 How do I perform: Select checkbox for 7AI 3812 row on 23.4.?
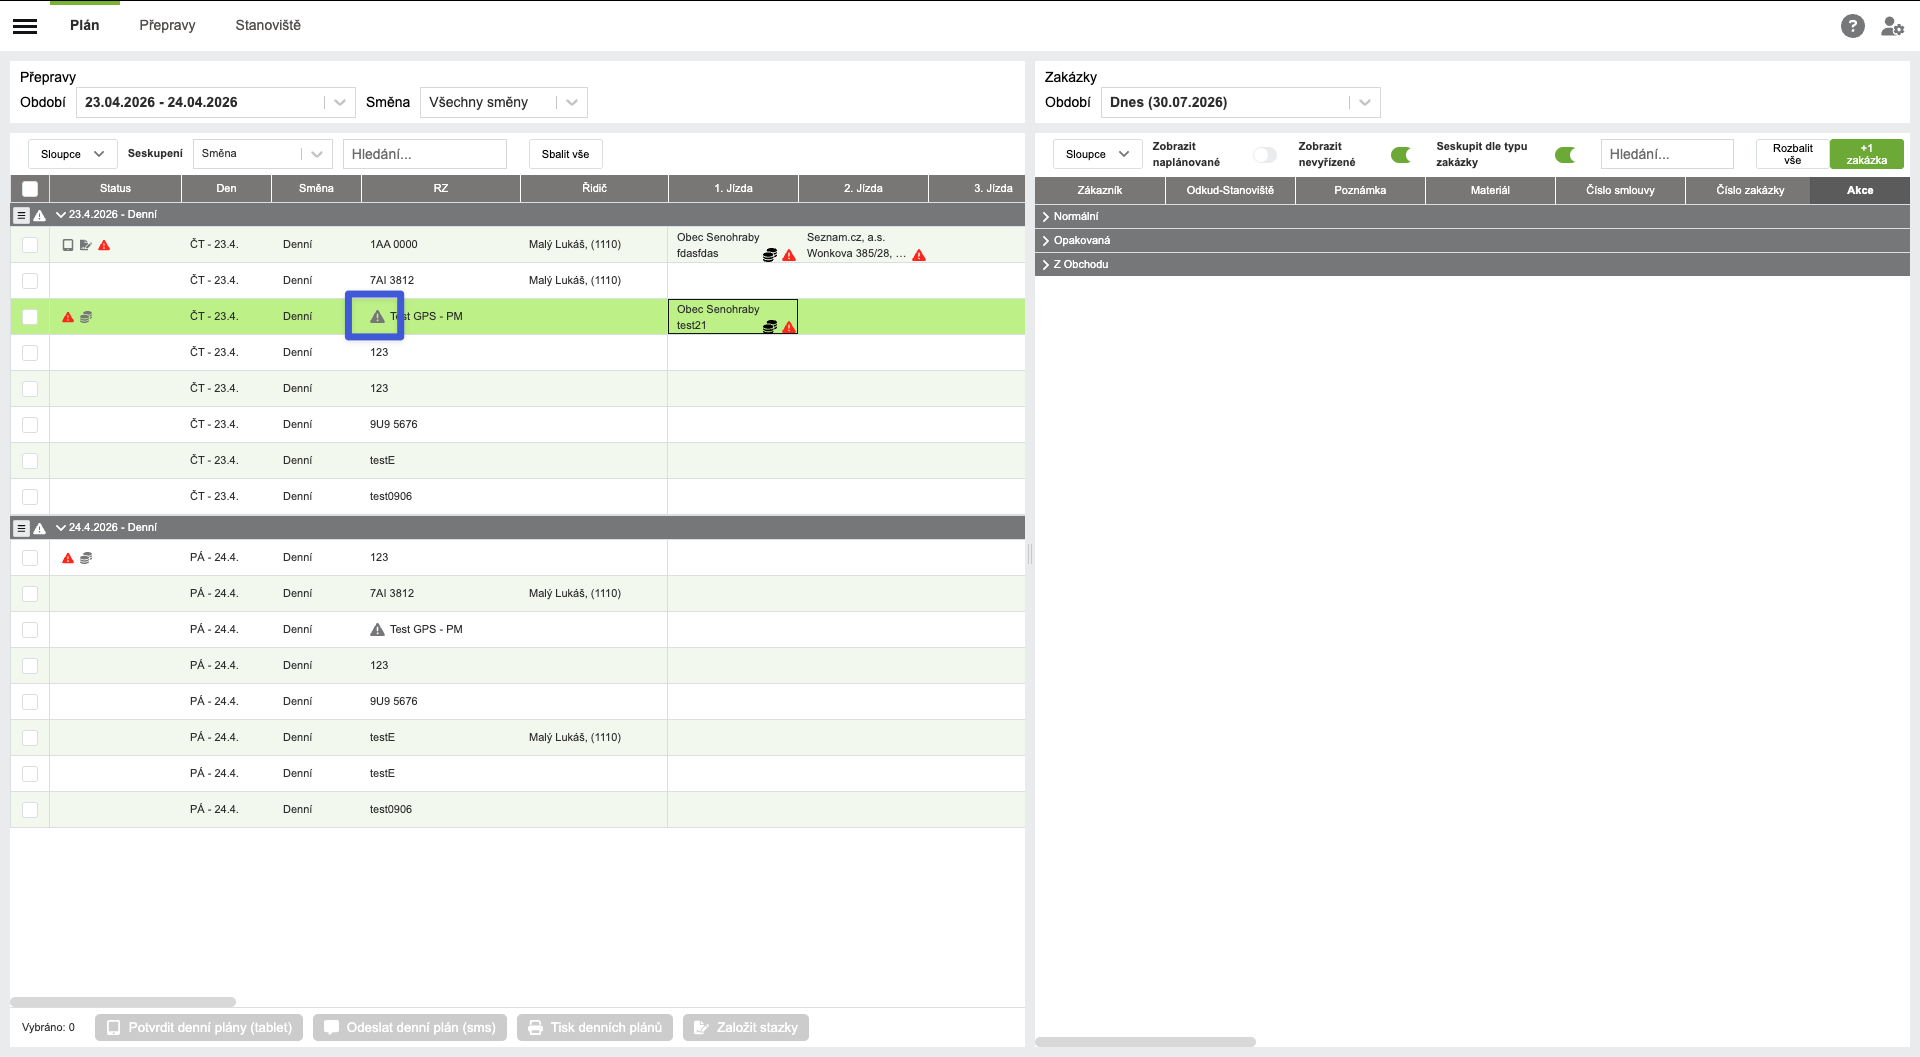(x=30, y=281)
